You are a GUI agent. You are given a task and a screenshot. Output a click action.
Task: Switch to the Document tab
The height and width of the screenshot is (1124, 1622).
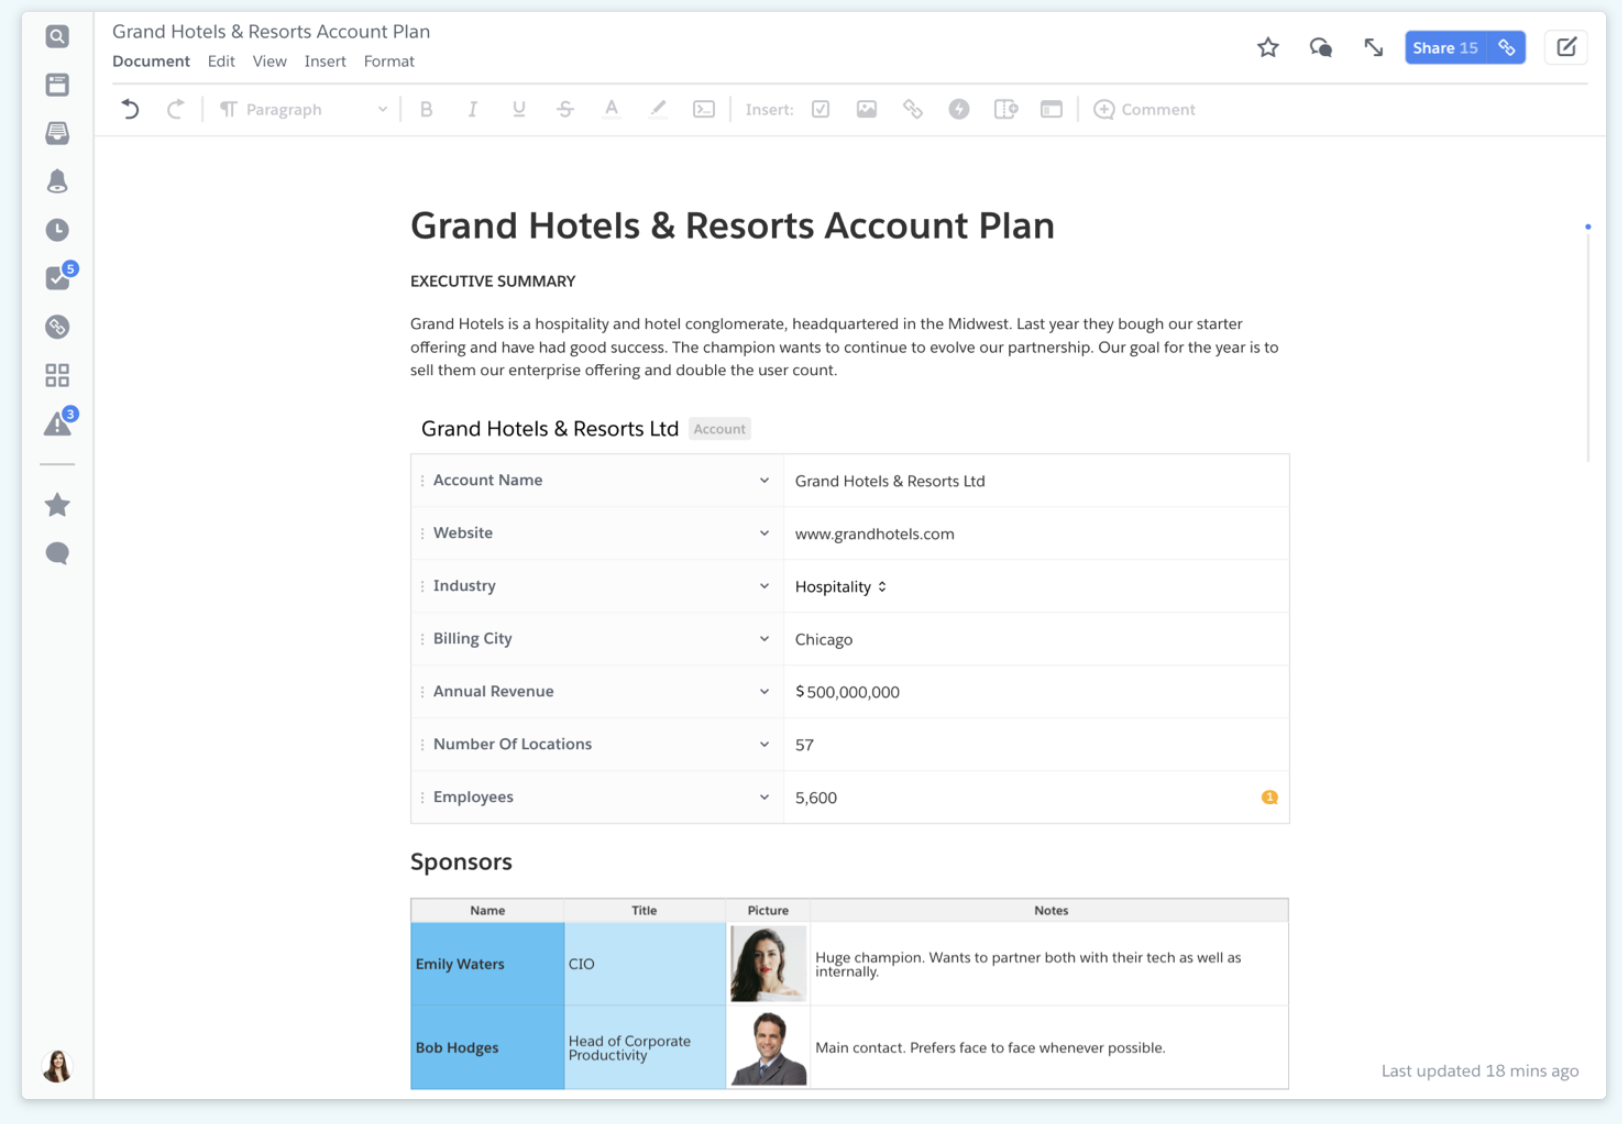pos(151,61)
